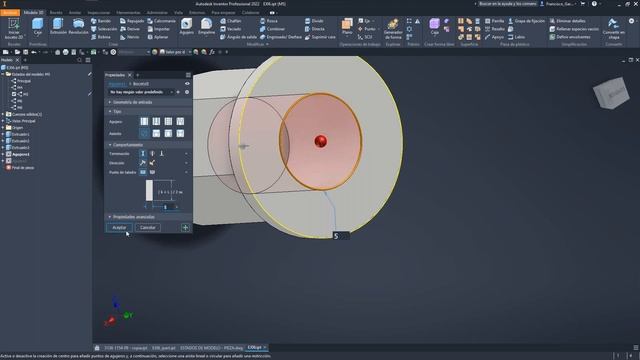
Task: Click the Parrilla grill tool
Action: point(494,21)
